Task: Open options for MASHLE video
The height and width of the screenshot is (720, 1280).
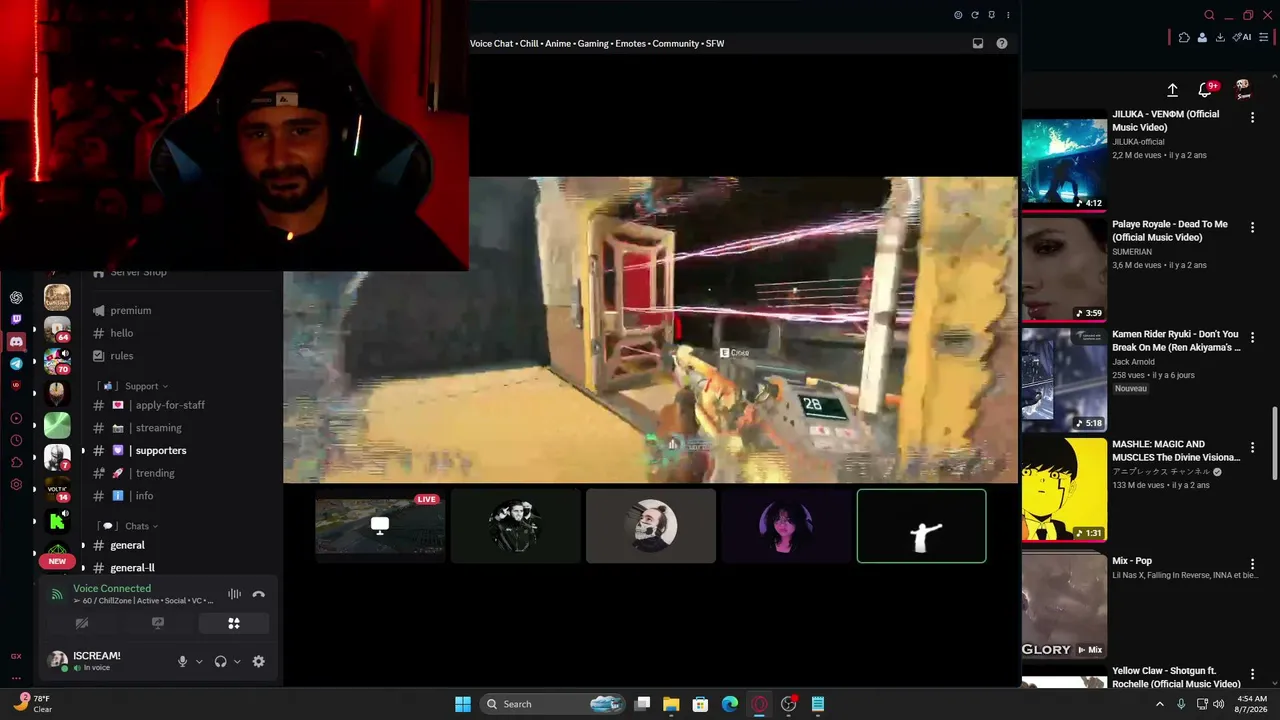Action: pos(1252,447)
